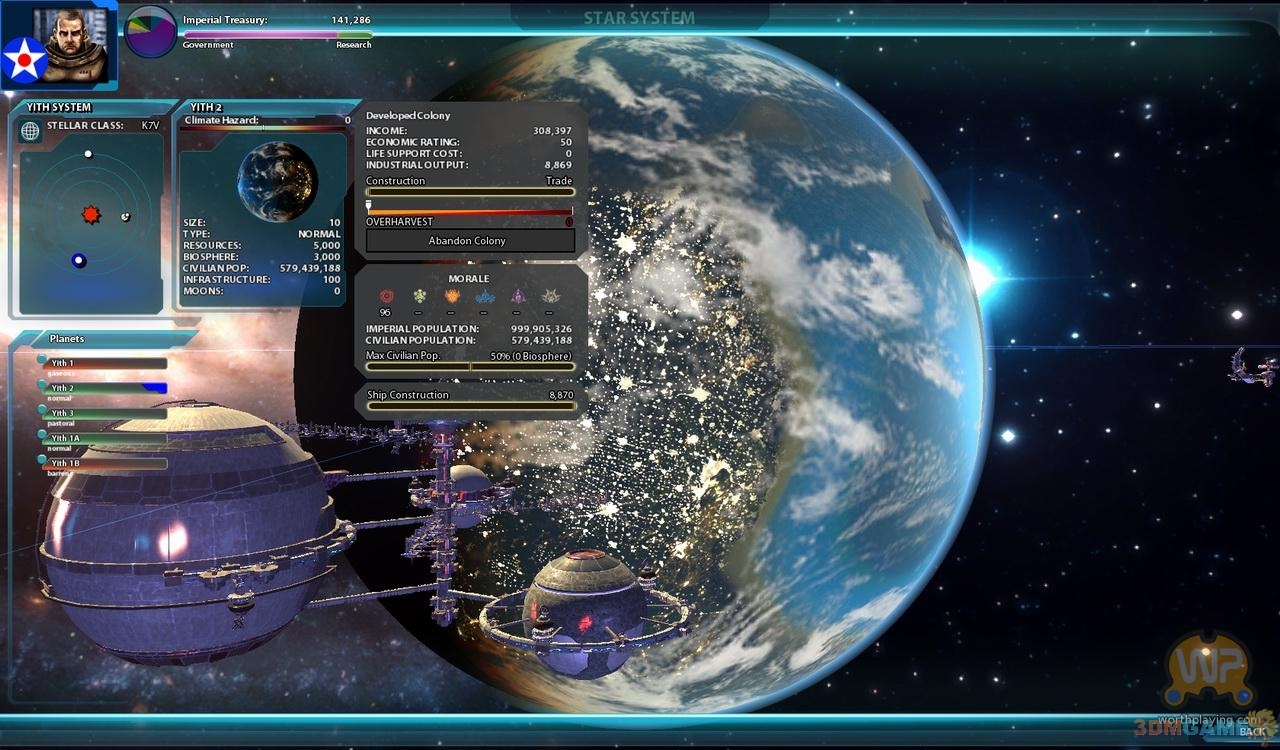Click the Government/Research treasury slider
Viewport: 1280px width, 750px height.
click(x=277, y=35)
